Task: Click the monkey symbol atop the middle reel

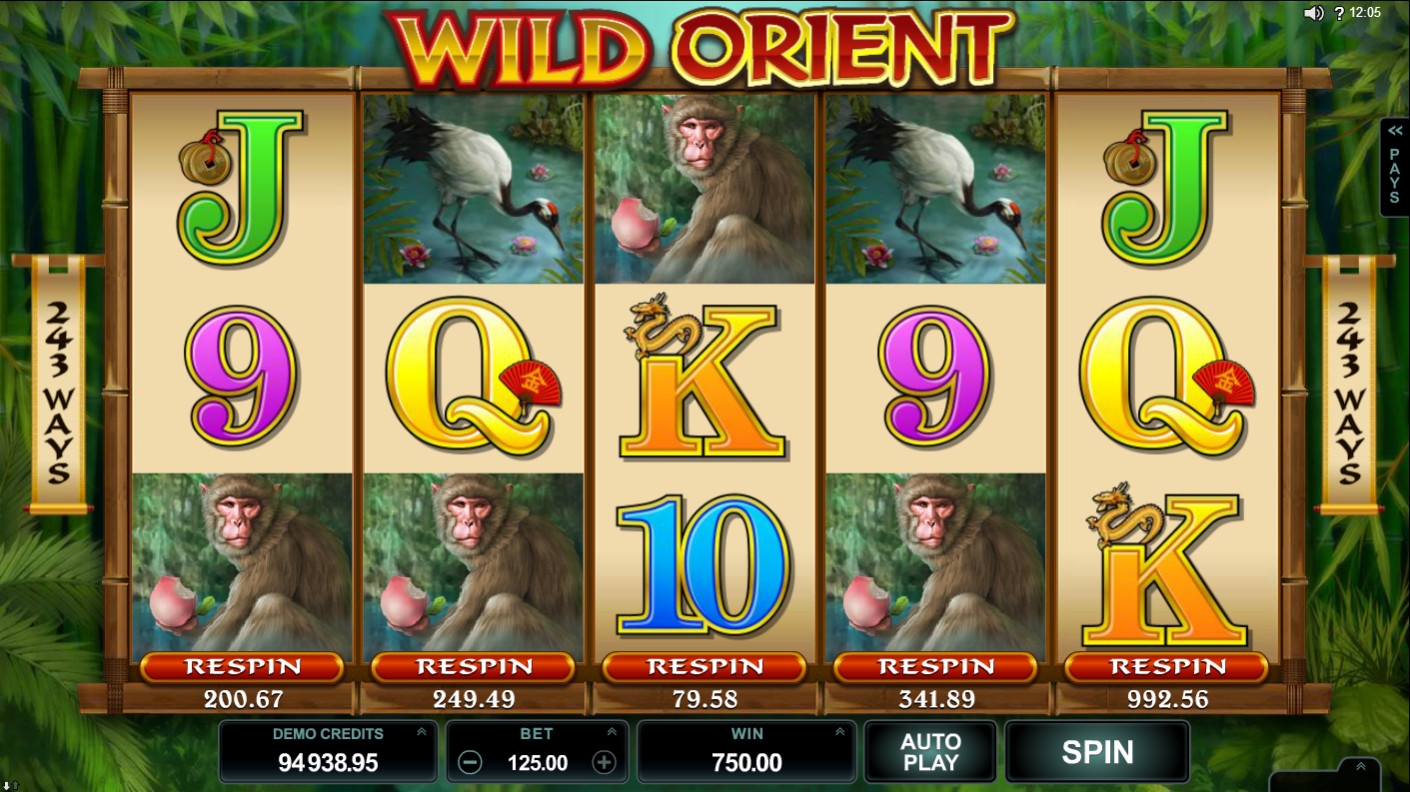Action: pyautogui.click(x=704, y=189)
